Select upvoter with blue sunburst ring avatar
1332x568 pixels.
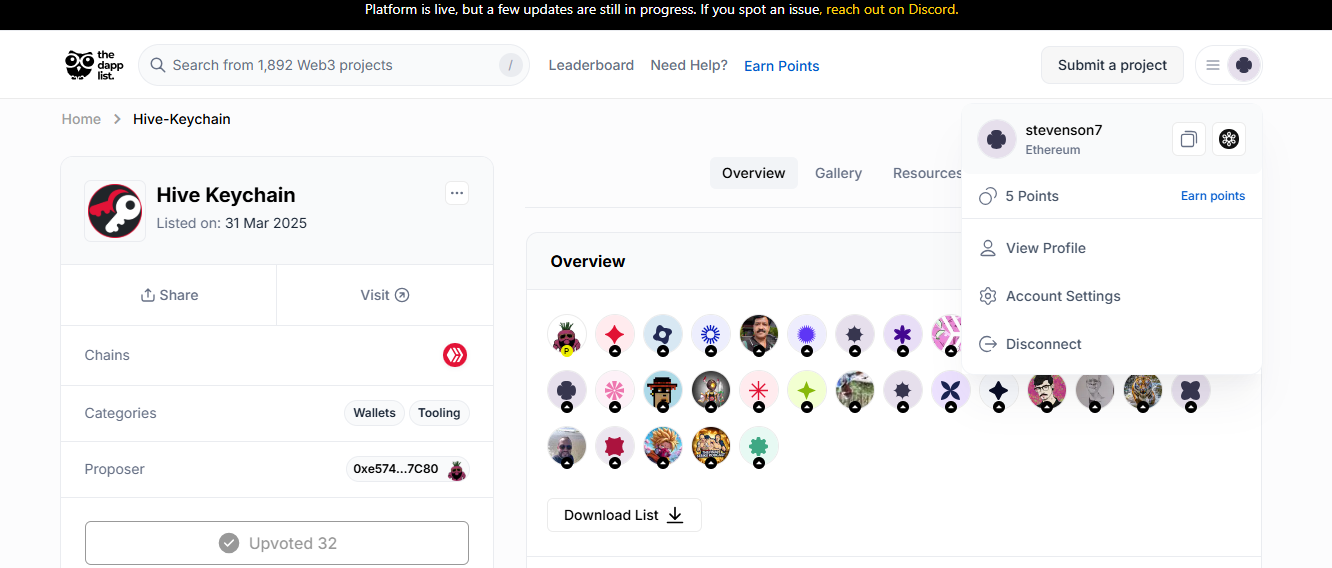(x=711, y=334)
